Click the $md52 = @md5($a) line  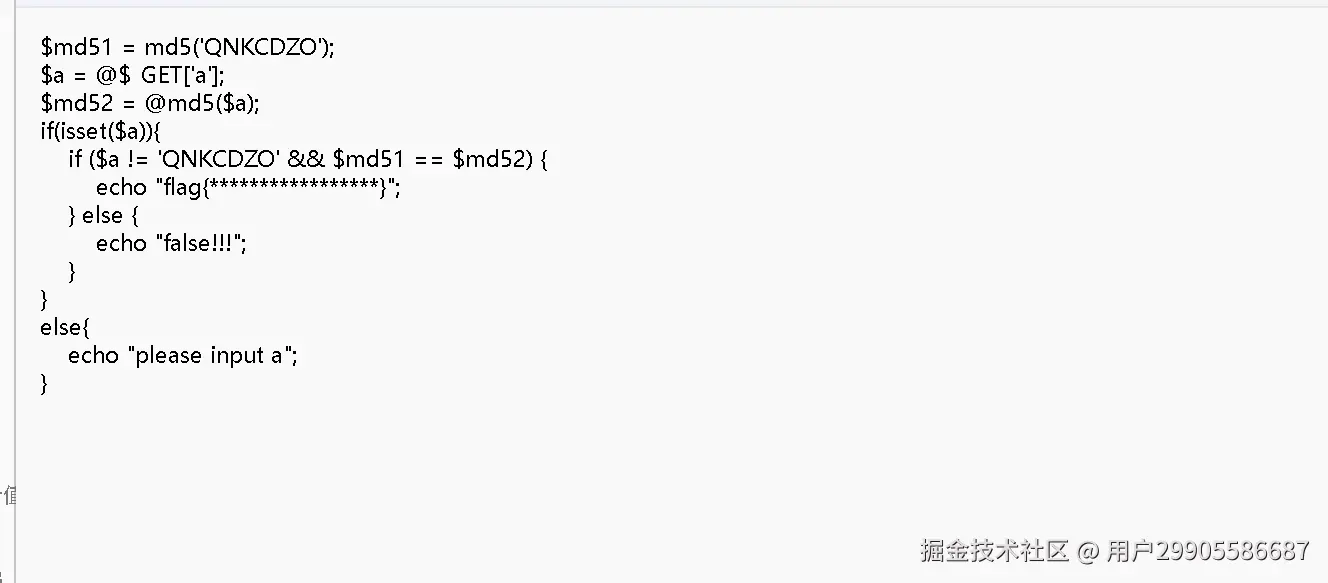[x=150, y=103]
